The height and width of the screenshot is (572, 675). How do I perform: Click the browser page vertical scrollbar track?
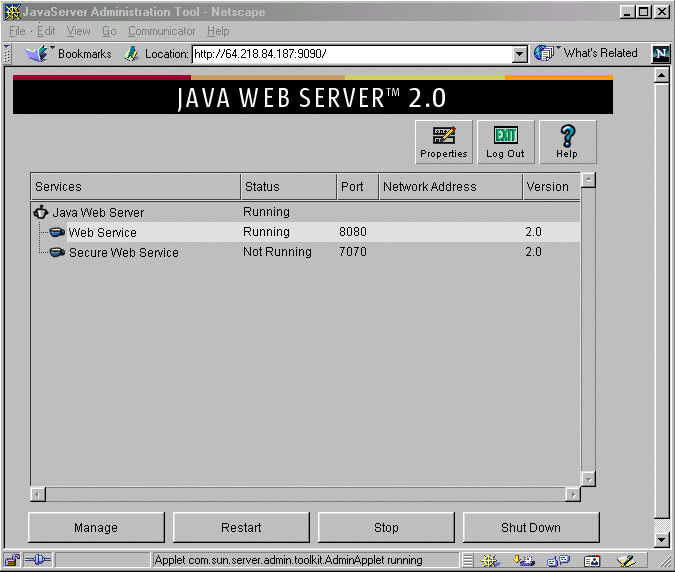(662, 525)
